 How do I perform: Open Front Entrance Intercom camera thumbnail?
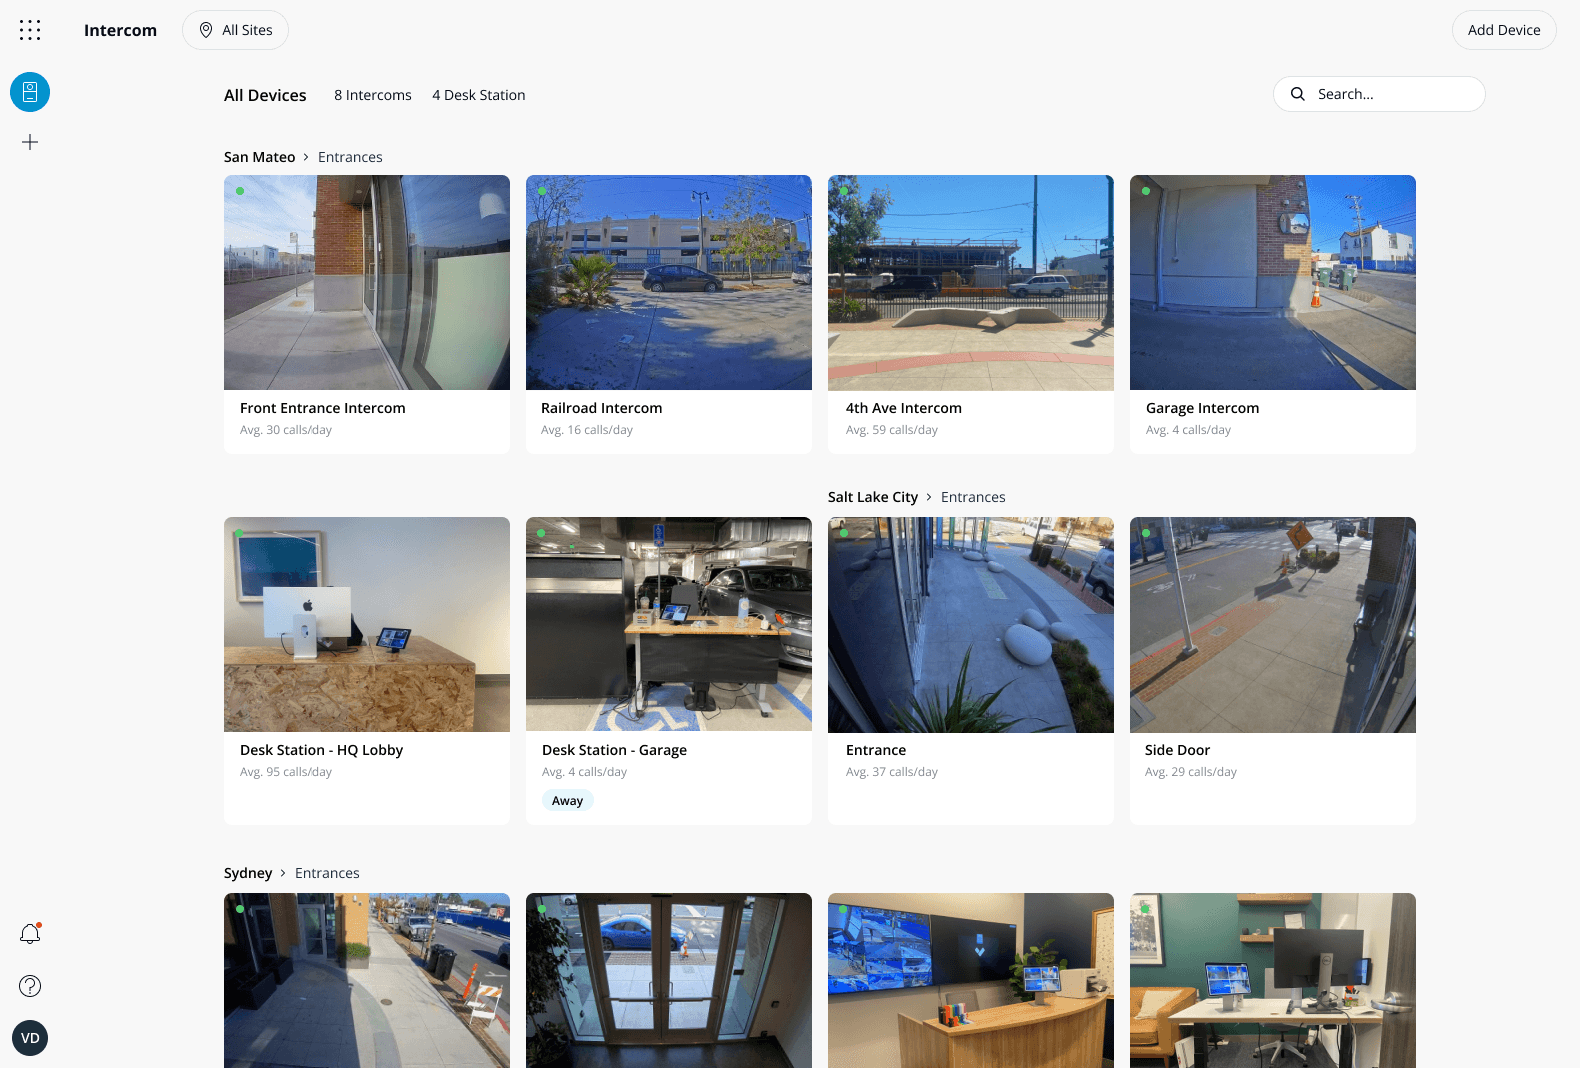point(367,283)
